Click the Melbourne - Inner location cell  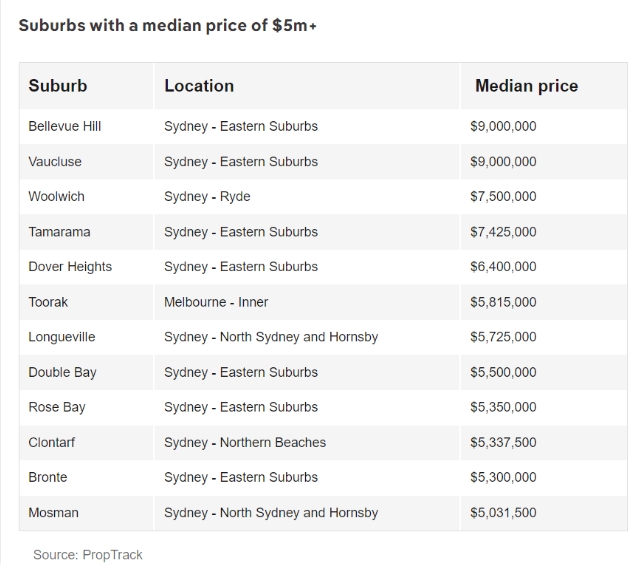[x=307, y=302]
